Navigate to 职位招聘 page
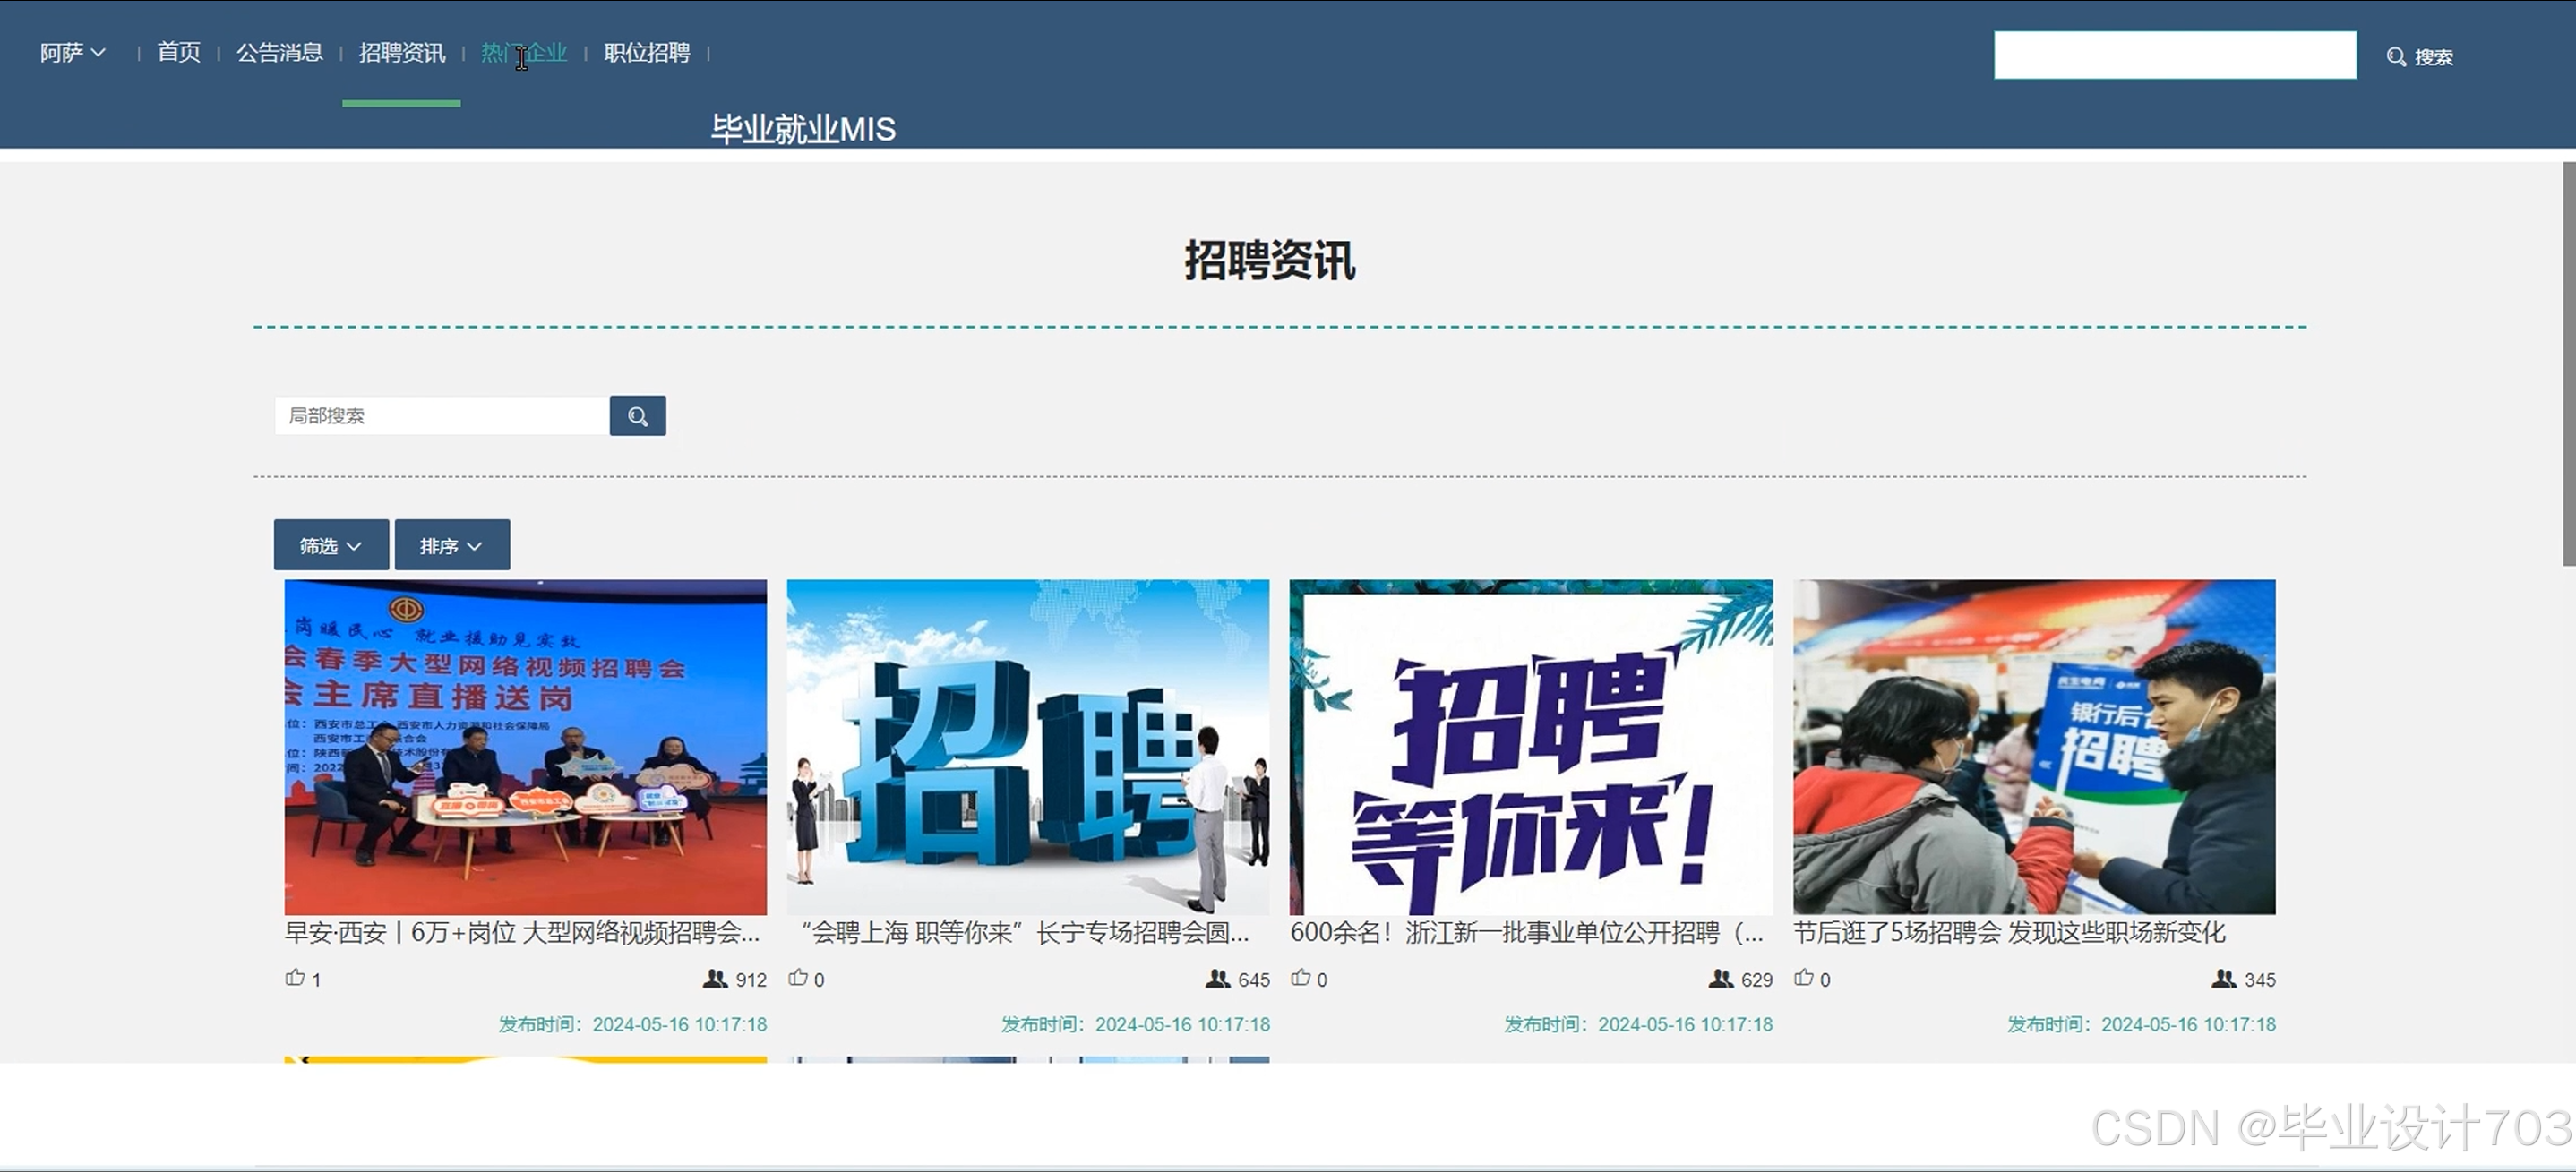The image size is (2576, 1172). pos(647,53)
